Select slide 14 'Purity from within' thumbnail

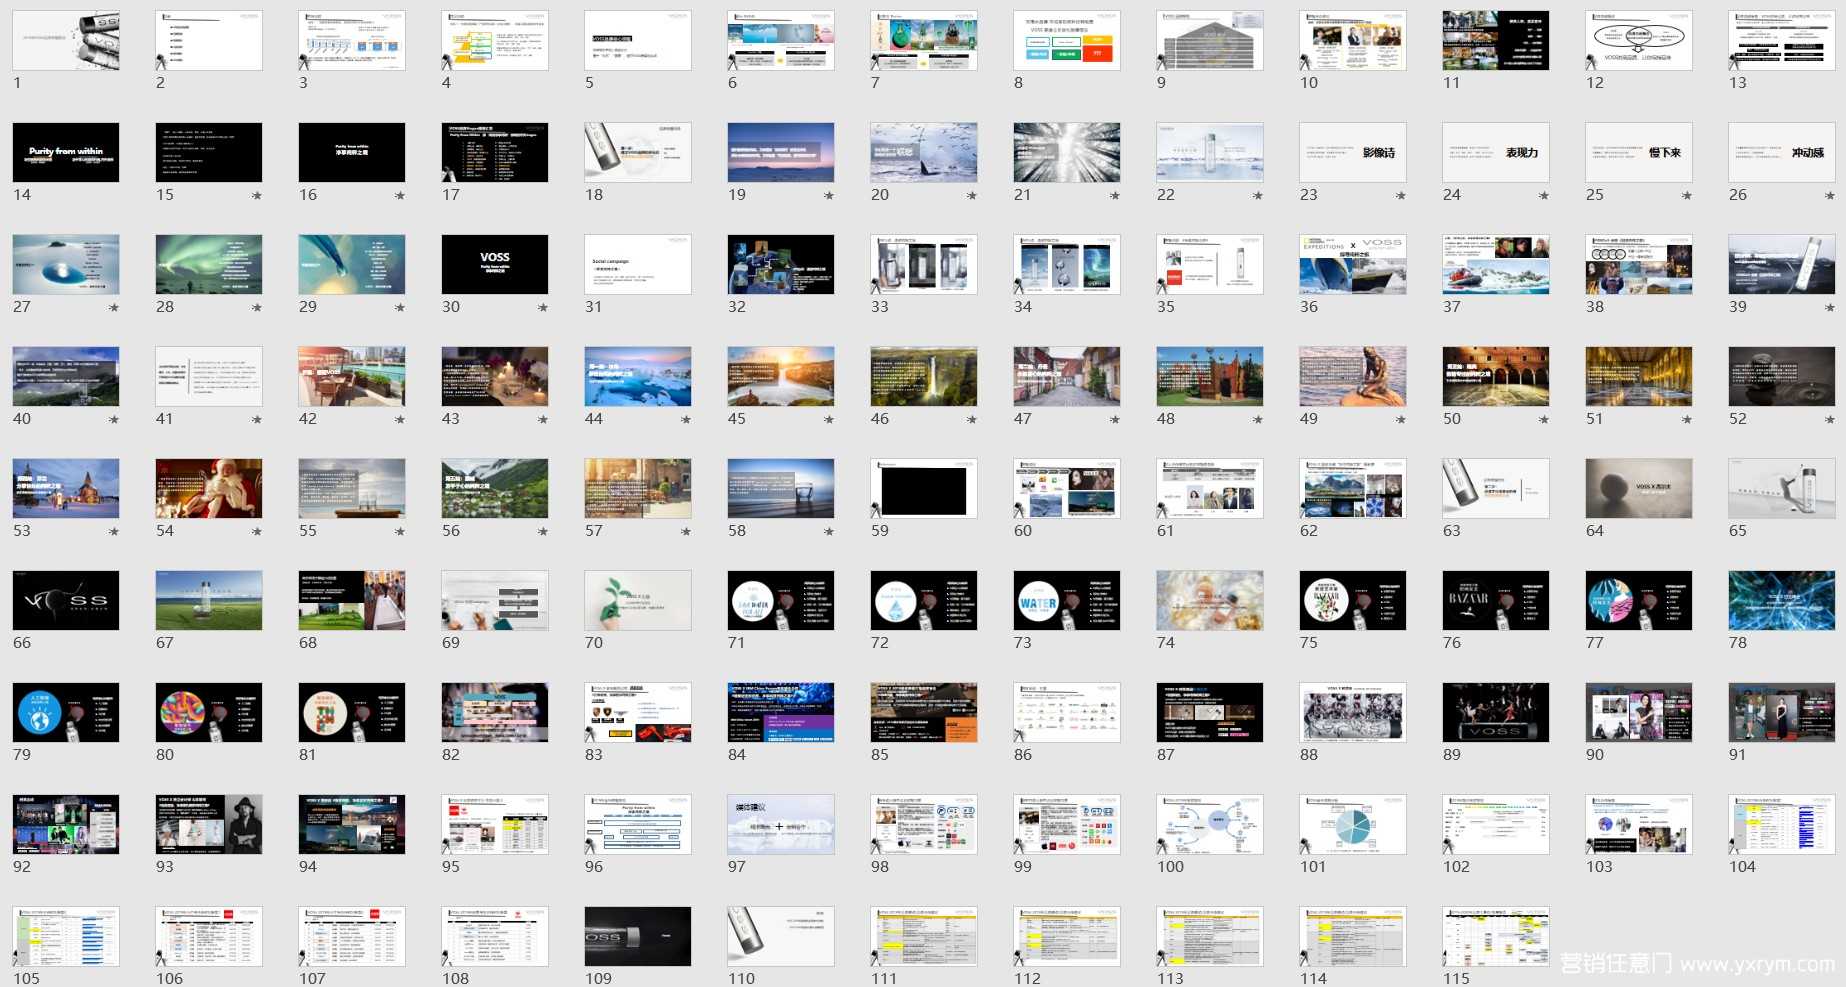tap(66, 152)
